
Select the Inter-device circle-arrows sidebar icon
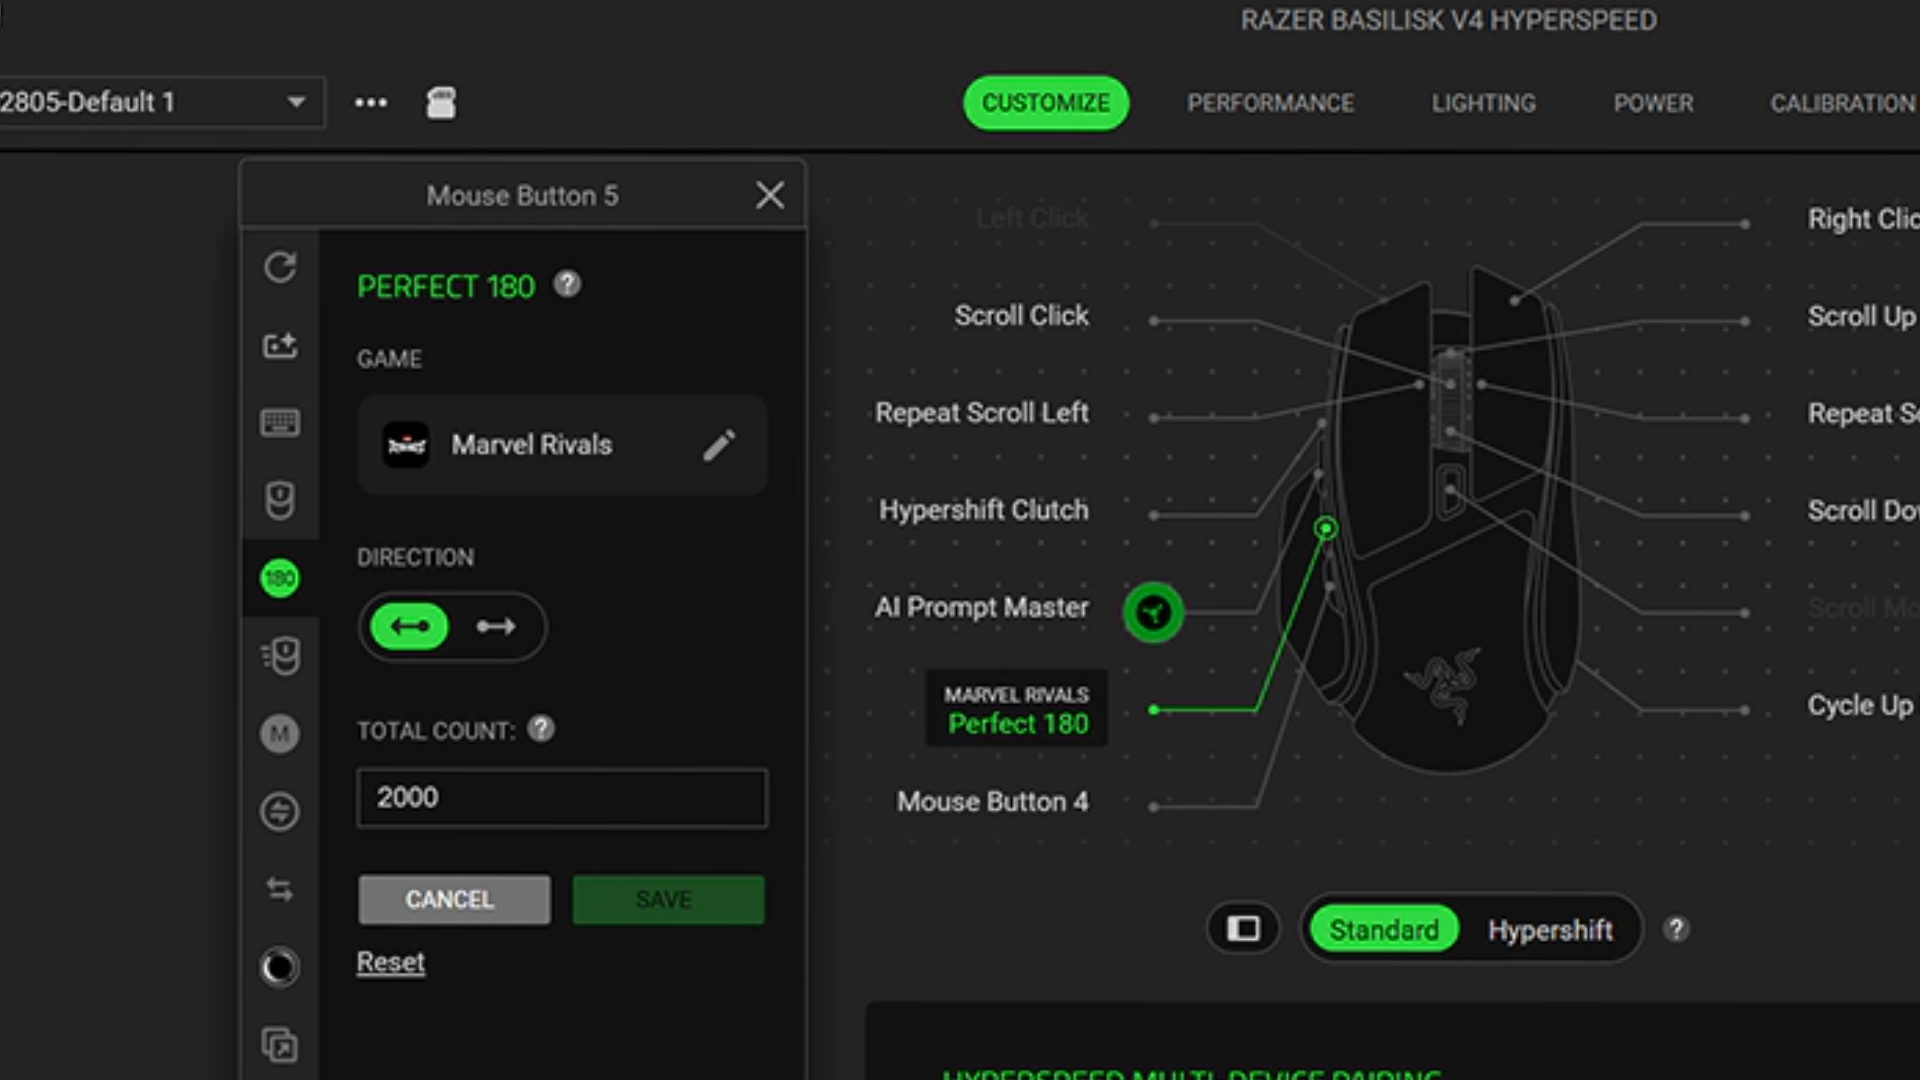(x=280, y=811)
